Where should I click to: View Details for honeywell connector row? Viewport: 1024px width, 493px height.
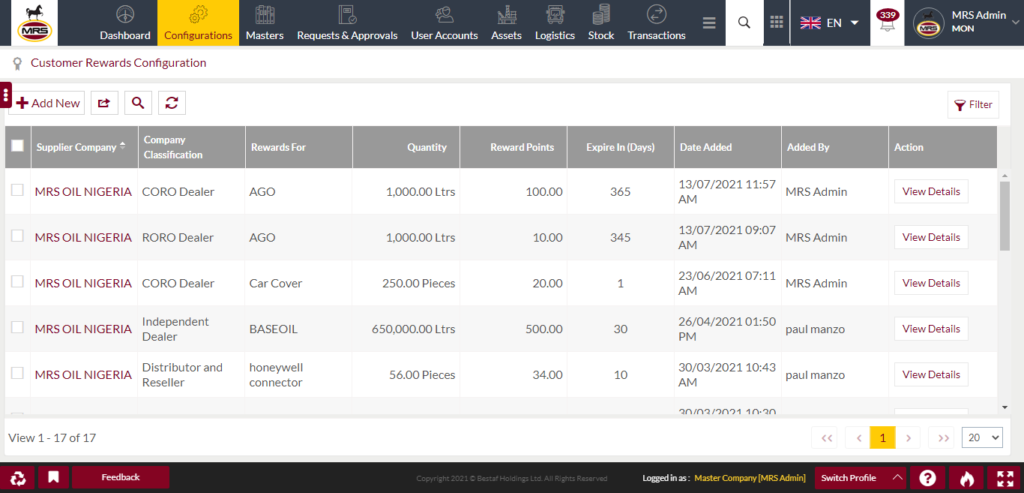coord(931,374)
